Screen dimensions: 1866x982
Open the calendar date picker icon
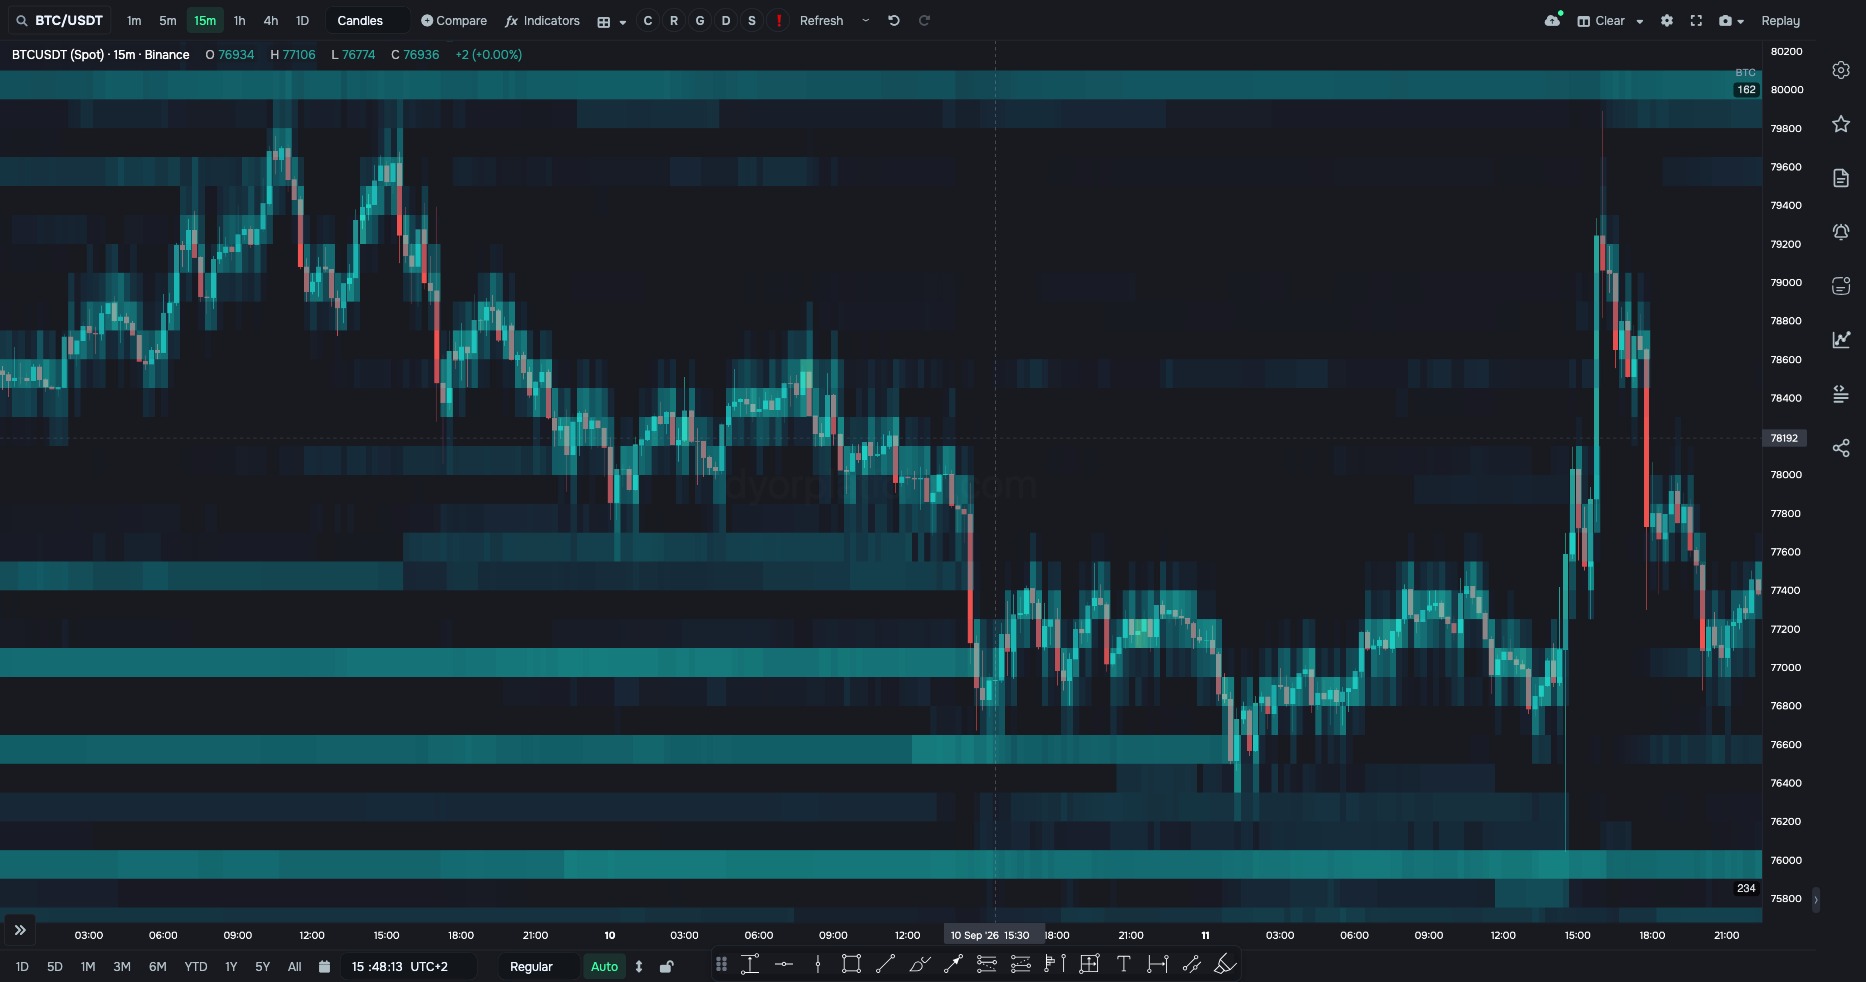pyautogui.click(x=324, y=967)
